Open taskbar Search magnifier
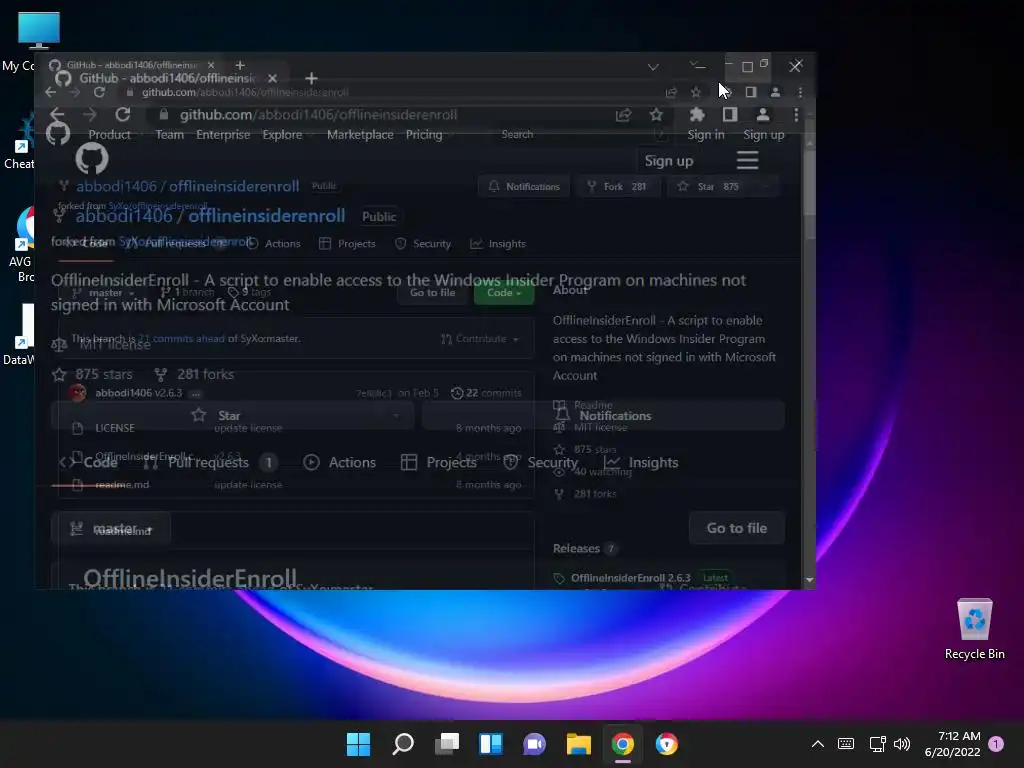The height and width of the screenshot is (768, 1024). (402, 744)
